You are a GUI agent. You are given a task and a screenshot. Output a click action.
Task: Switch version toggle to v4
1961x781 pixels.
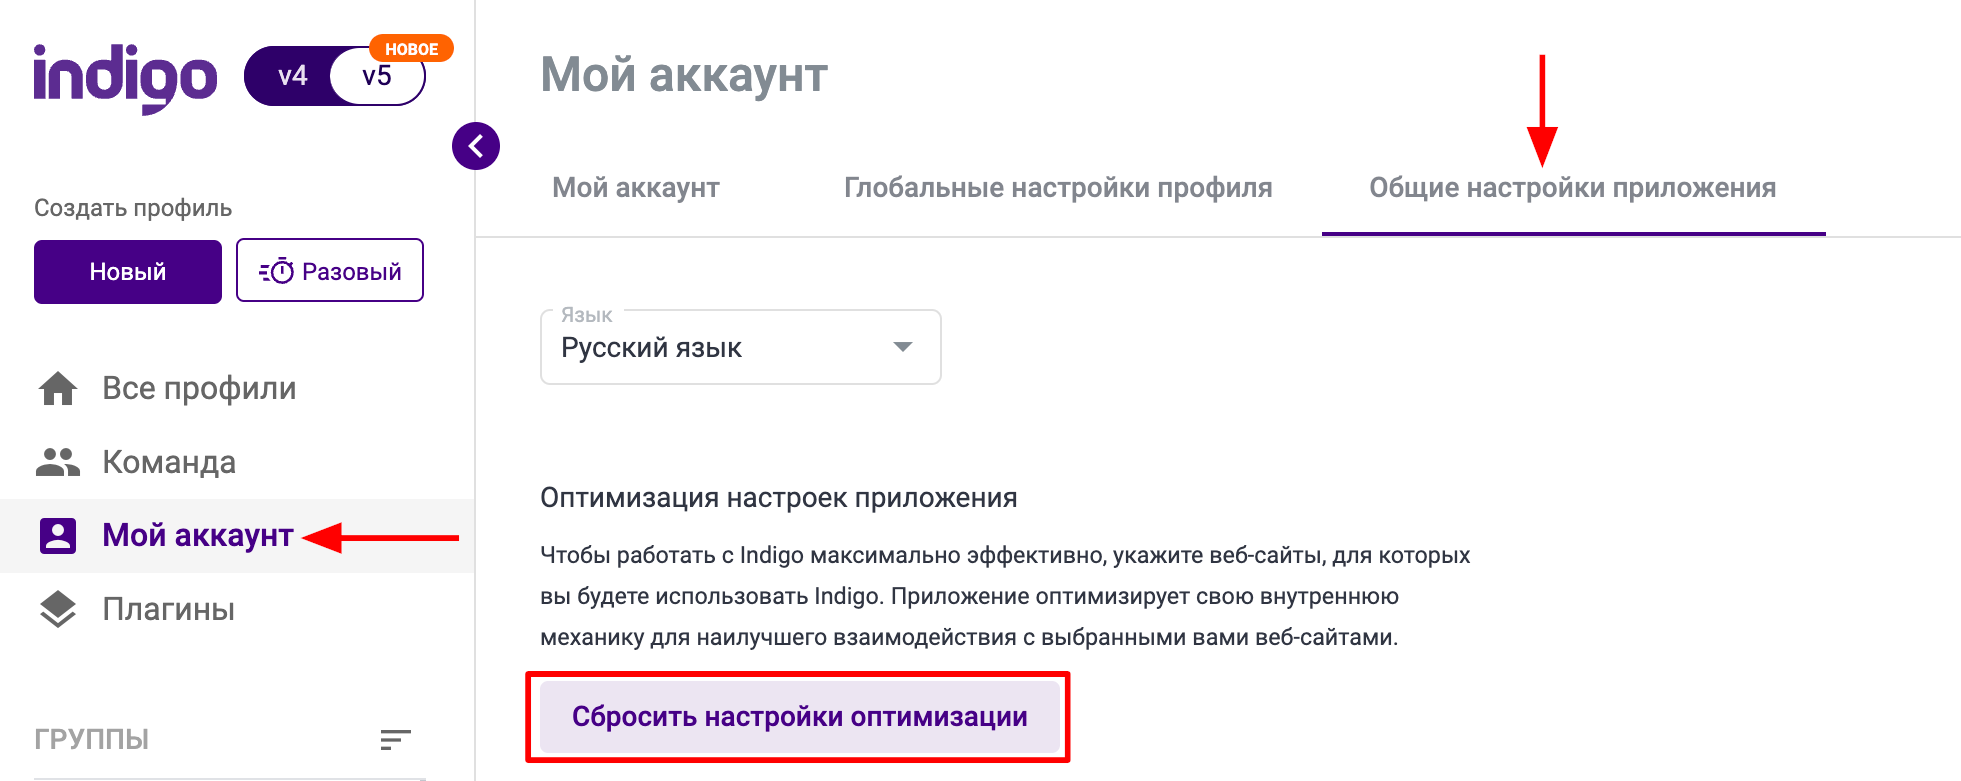pos(292,76)
